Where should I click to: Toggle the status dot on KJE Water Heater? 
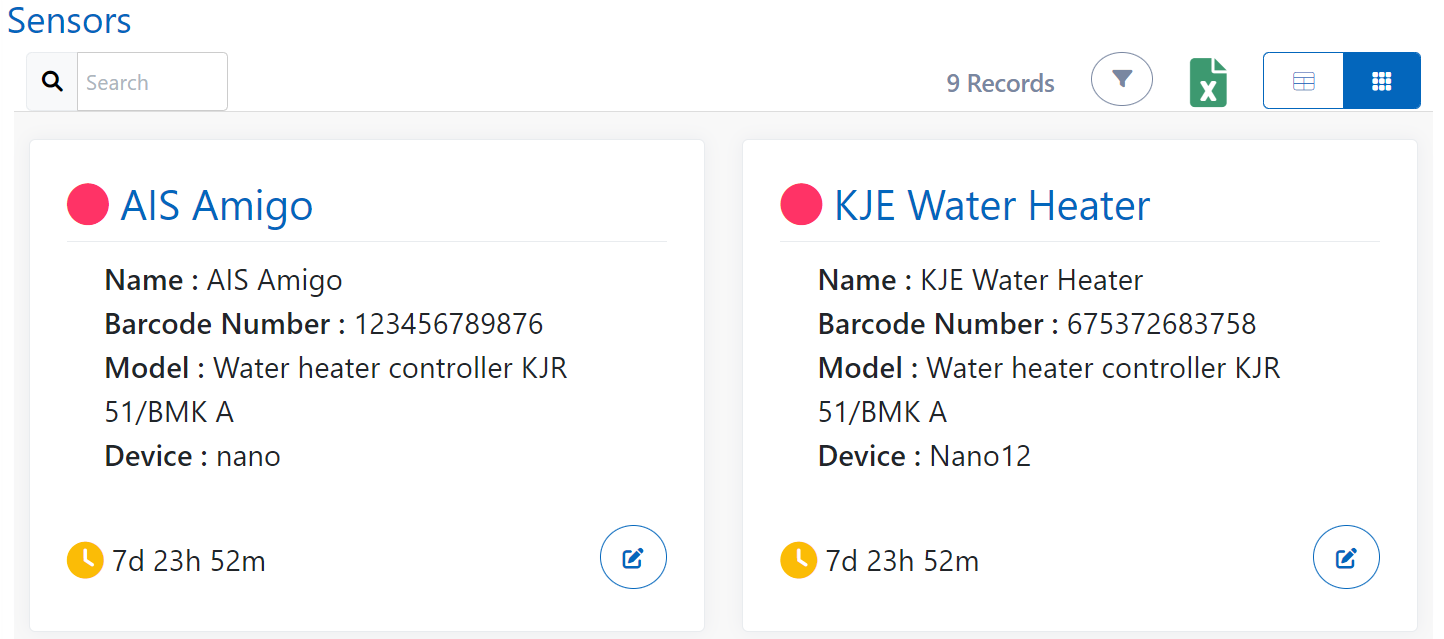801,204
